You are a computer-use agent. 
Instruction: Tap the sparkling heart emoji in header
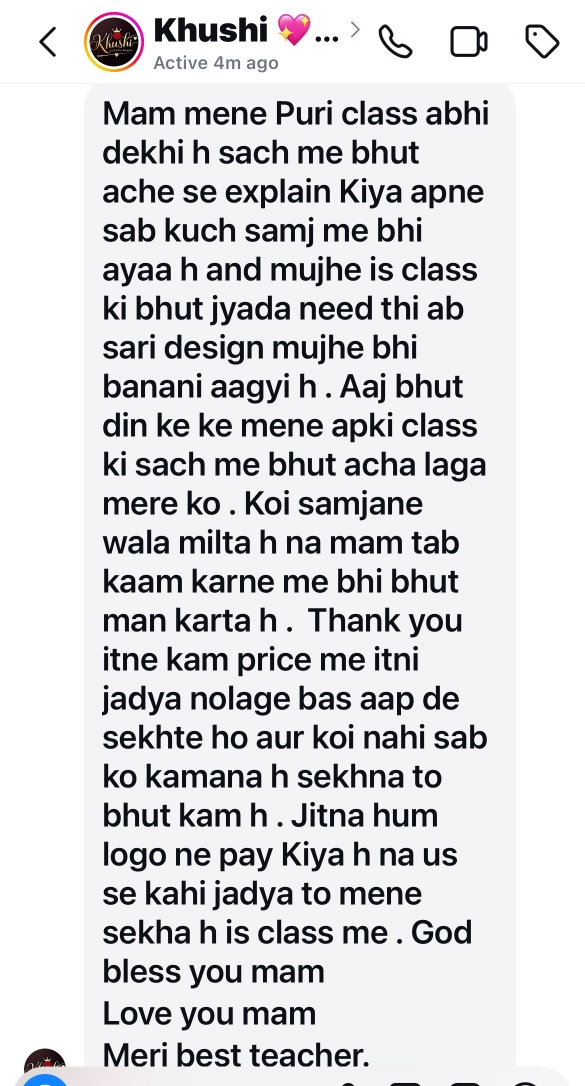point(294,30)
